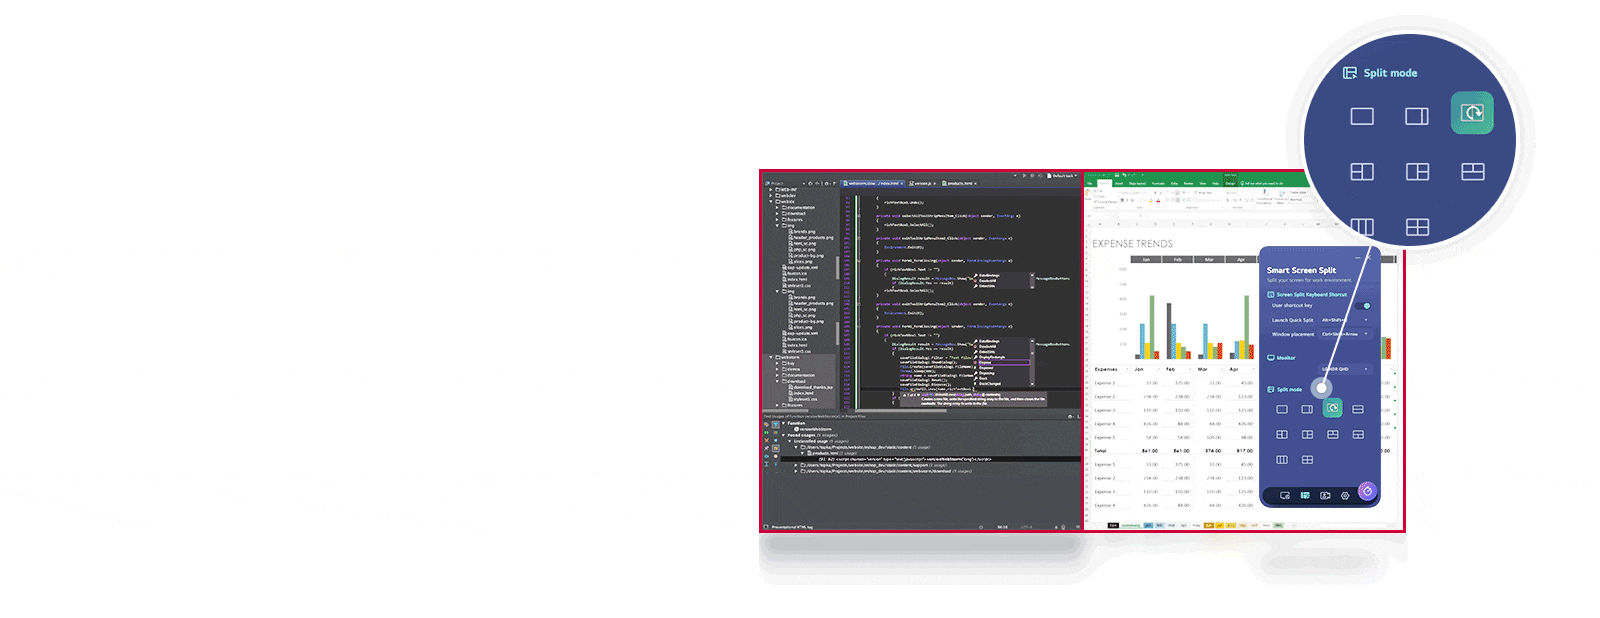
Task: Open settings gear in Smart Screen Split bar
Action: [x=1345, y=495]
